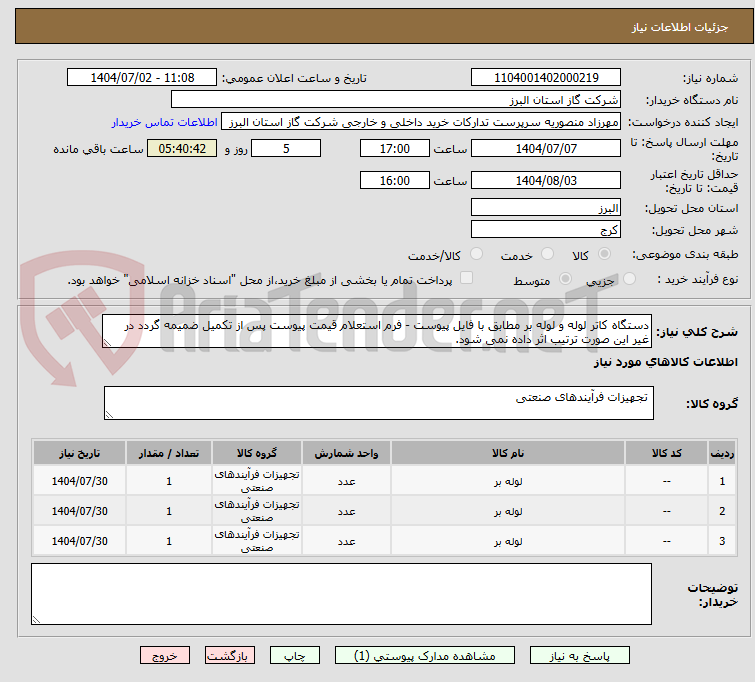Screen dimensions: 755x682
Task: Click the validity time 16:00 field
Action: [x=395, y=180]
